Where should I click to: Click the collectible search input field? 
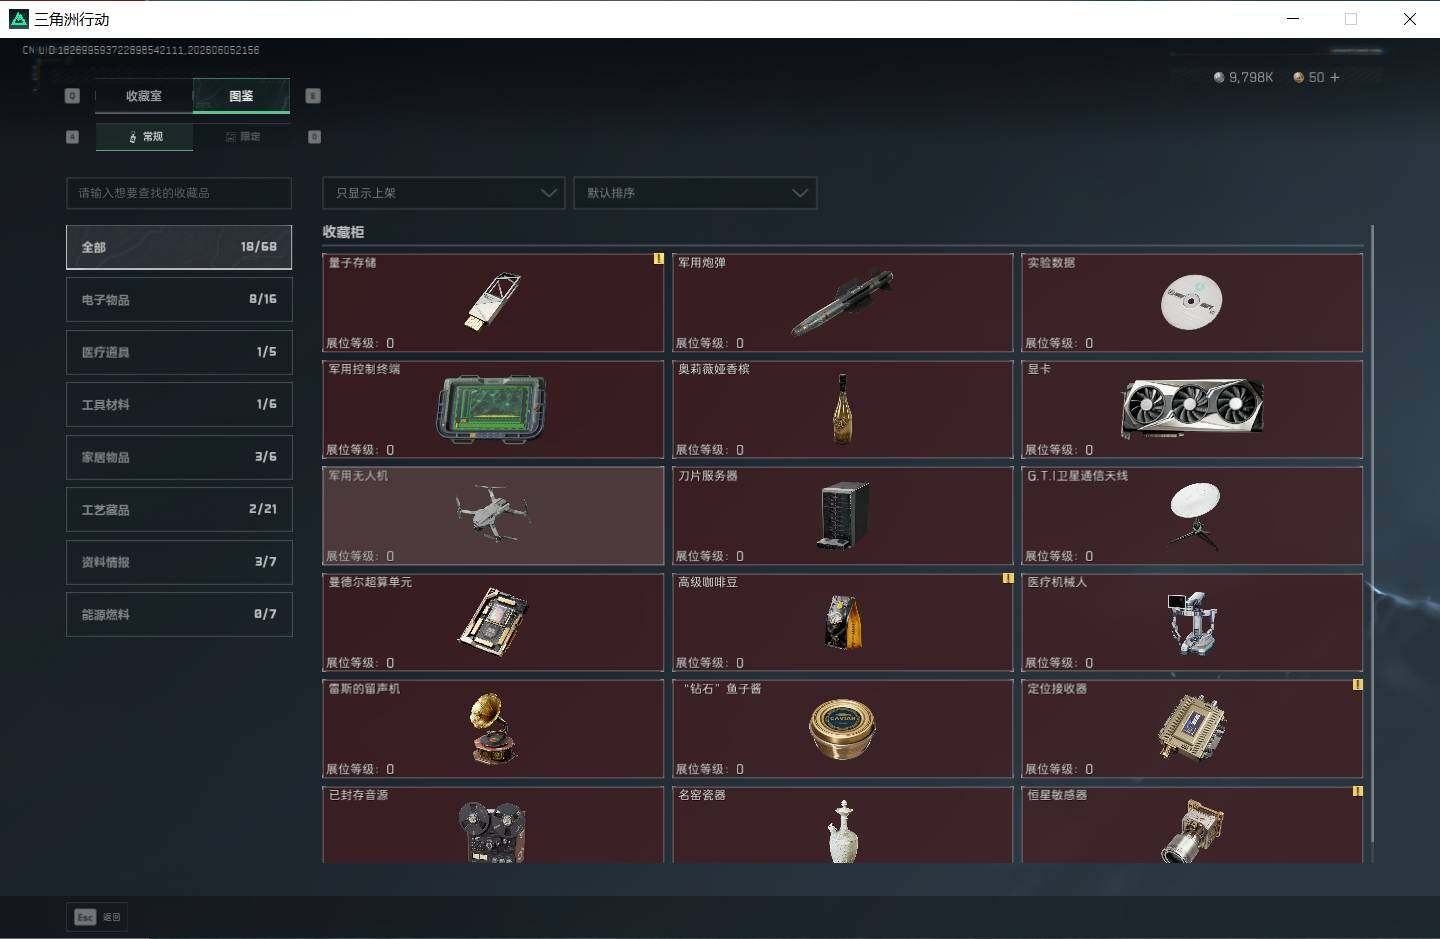click(179, 193)
